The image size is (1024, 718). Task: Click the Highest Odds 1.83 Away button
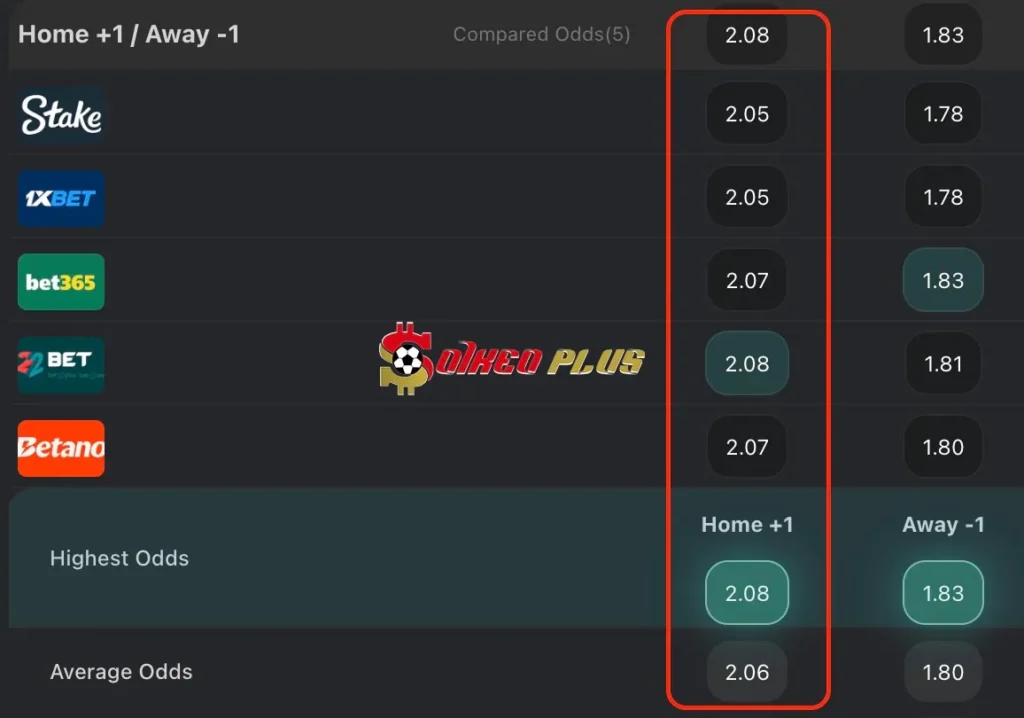point(943,593)
